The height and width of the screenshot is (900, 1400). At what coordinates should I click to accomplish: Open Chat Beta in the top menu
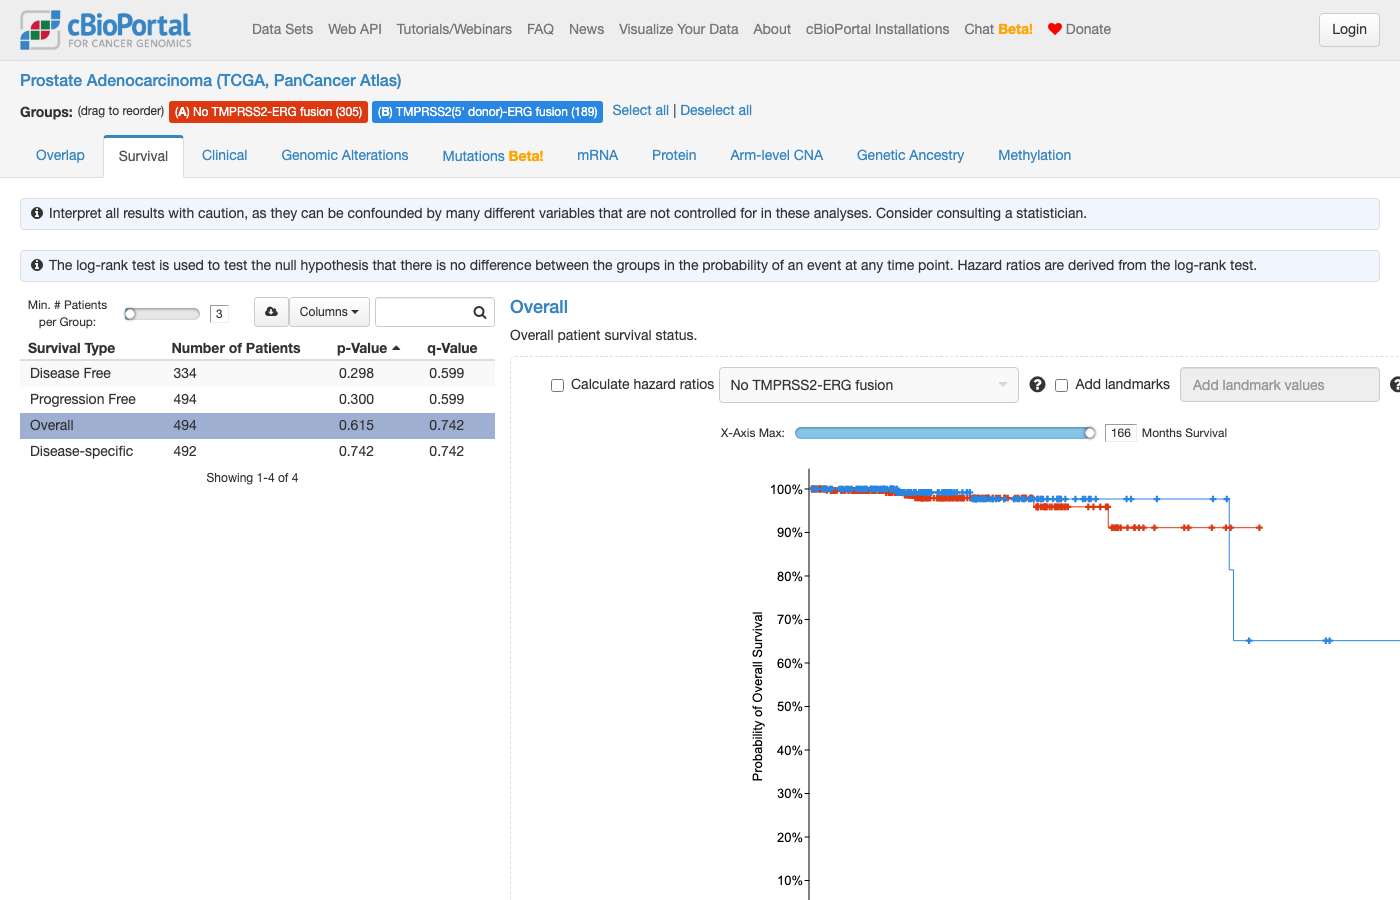click(x=999, y=29)
